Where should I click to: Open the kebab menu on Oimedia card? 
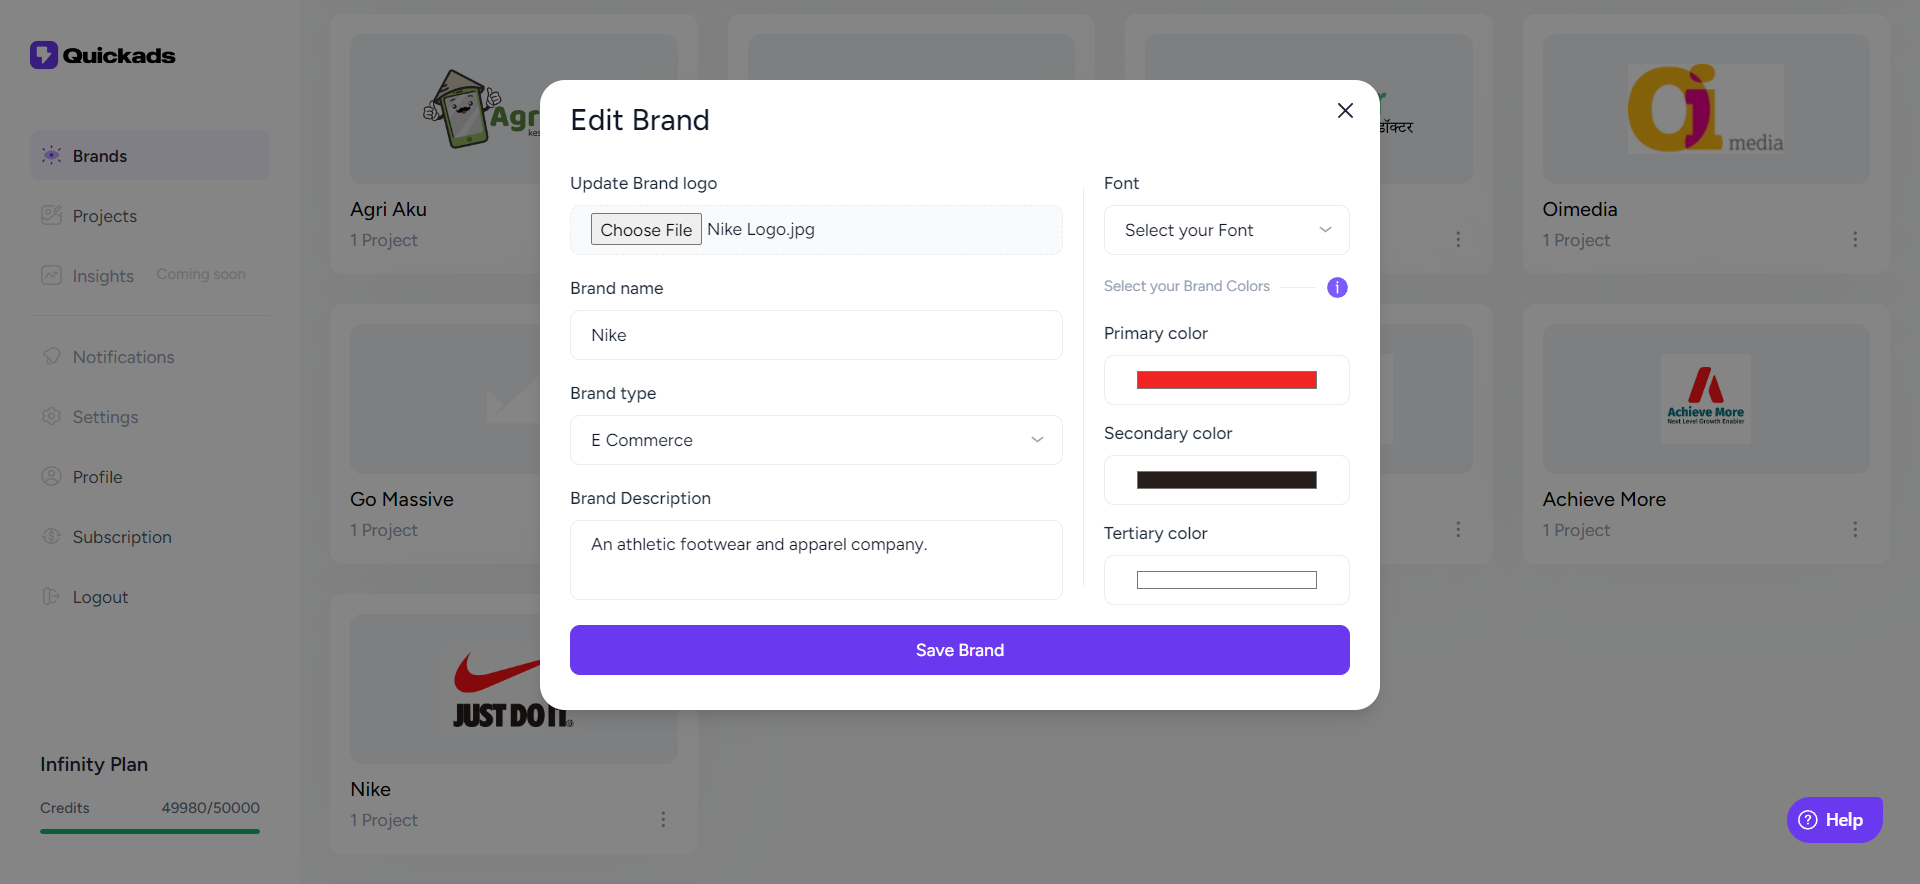point(1856,239)
